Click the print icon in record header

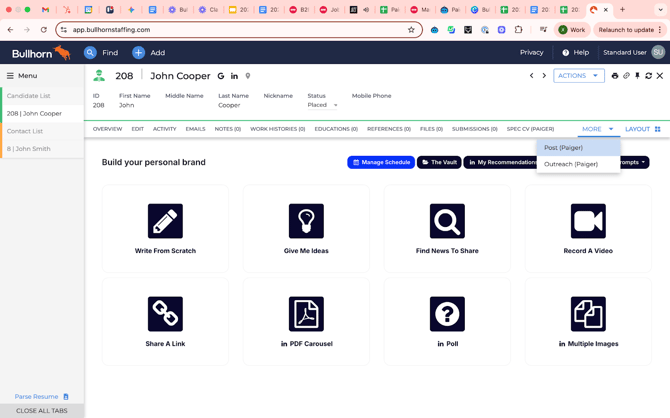tap(615, 76)
